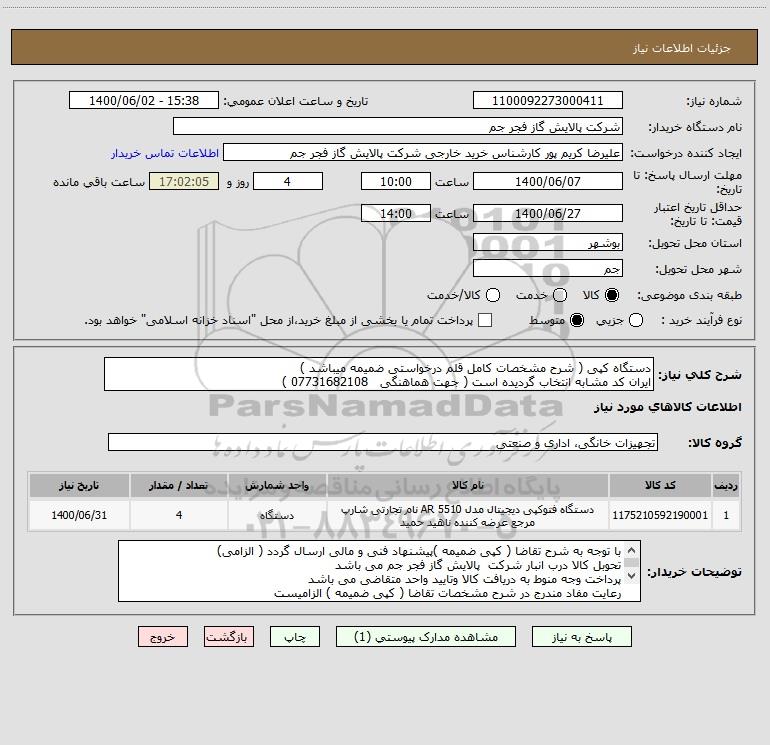Screen dimensions: 770x745
Task: Click the ردیف column header
Action: coord(726,485)
